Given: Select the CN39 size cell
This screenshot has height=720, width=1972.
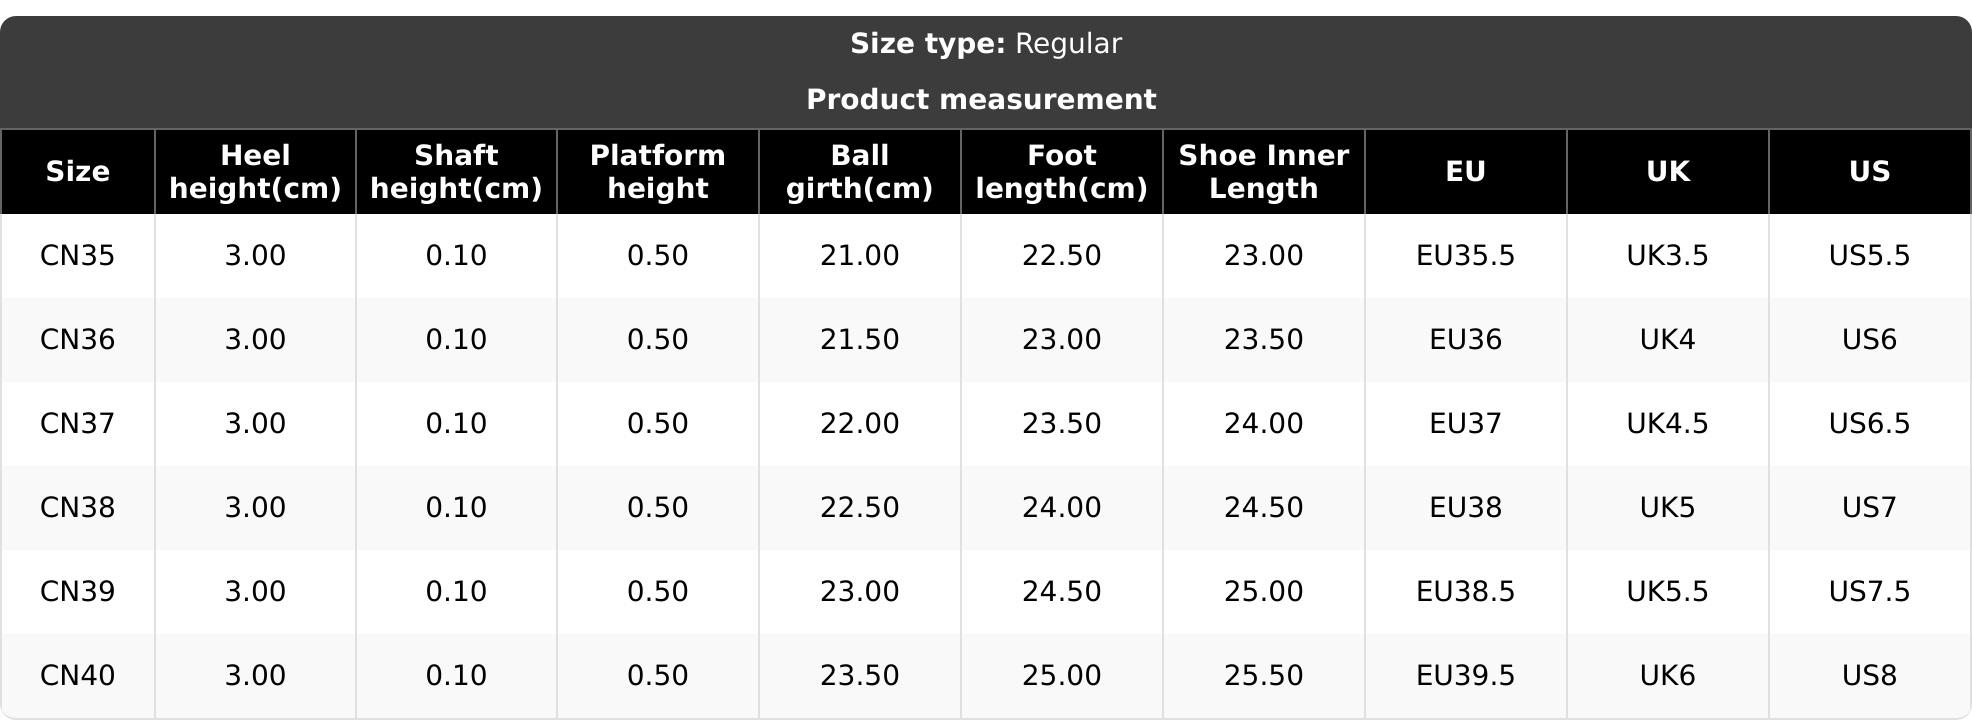Looking at the screenshot, I should coord(77,592).
